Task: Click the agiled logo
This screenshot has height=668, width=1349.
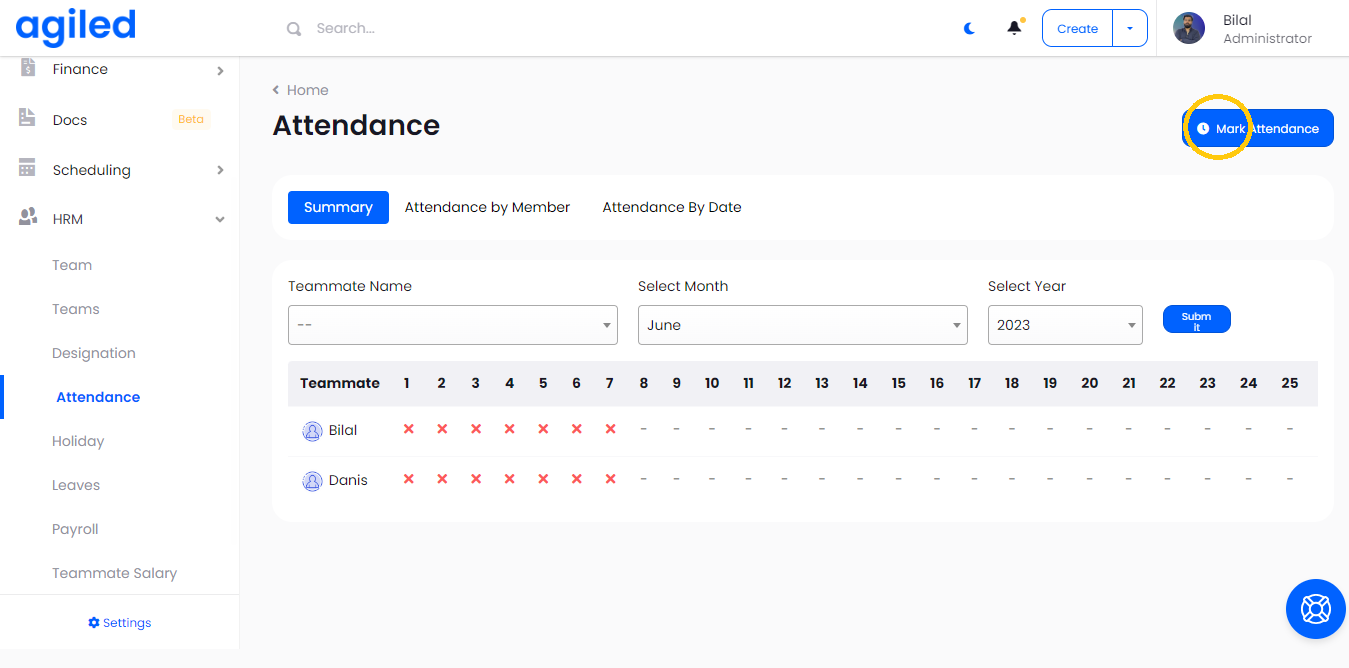Action: click(x=76, y=27)
